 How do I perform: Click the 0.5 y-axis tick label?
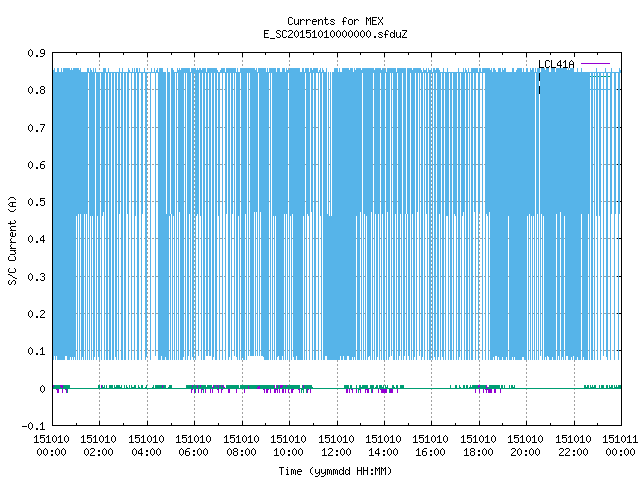(x=36, y=202)
